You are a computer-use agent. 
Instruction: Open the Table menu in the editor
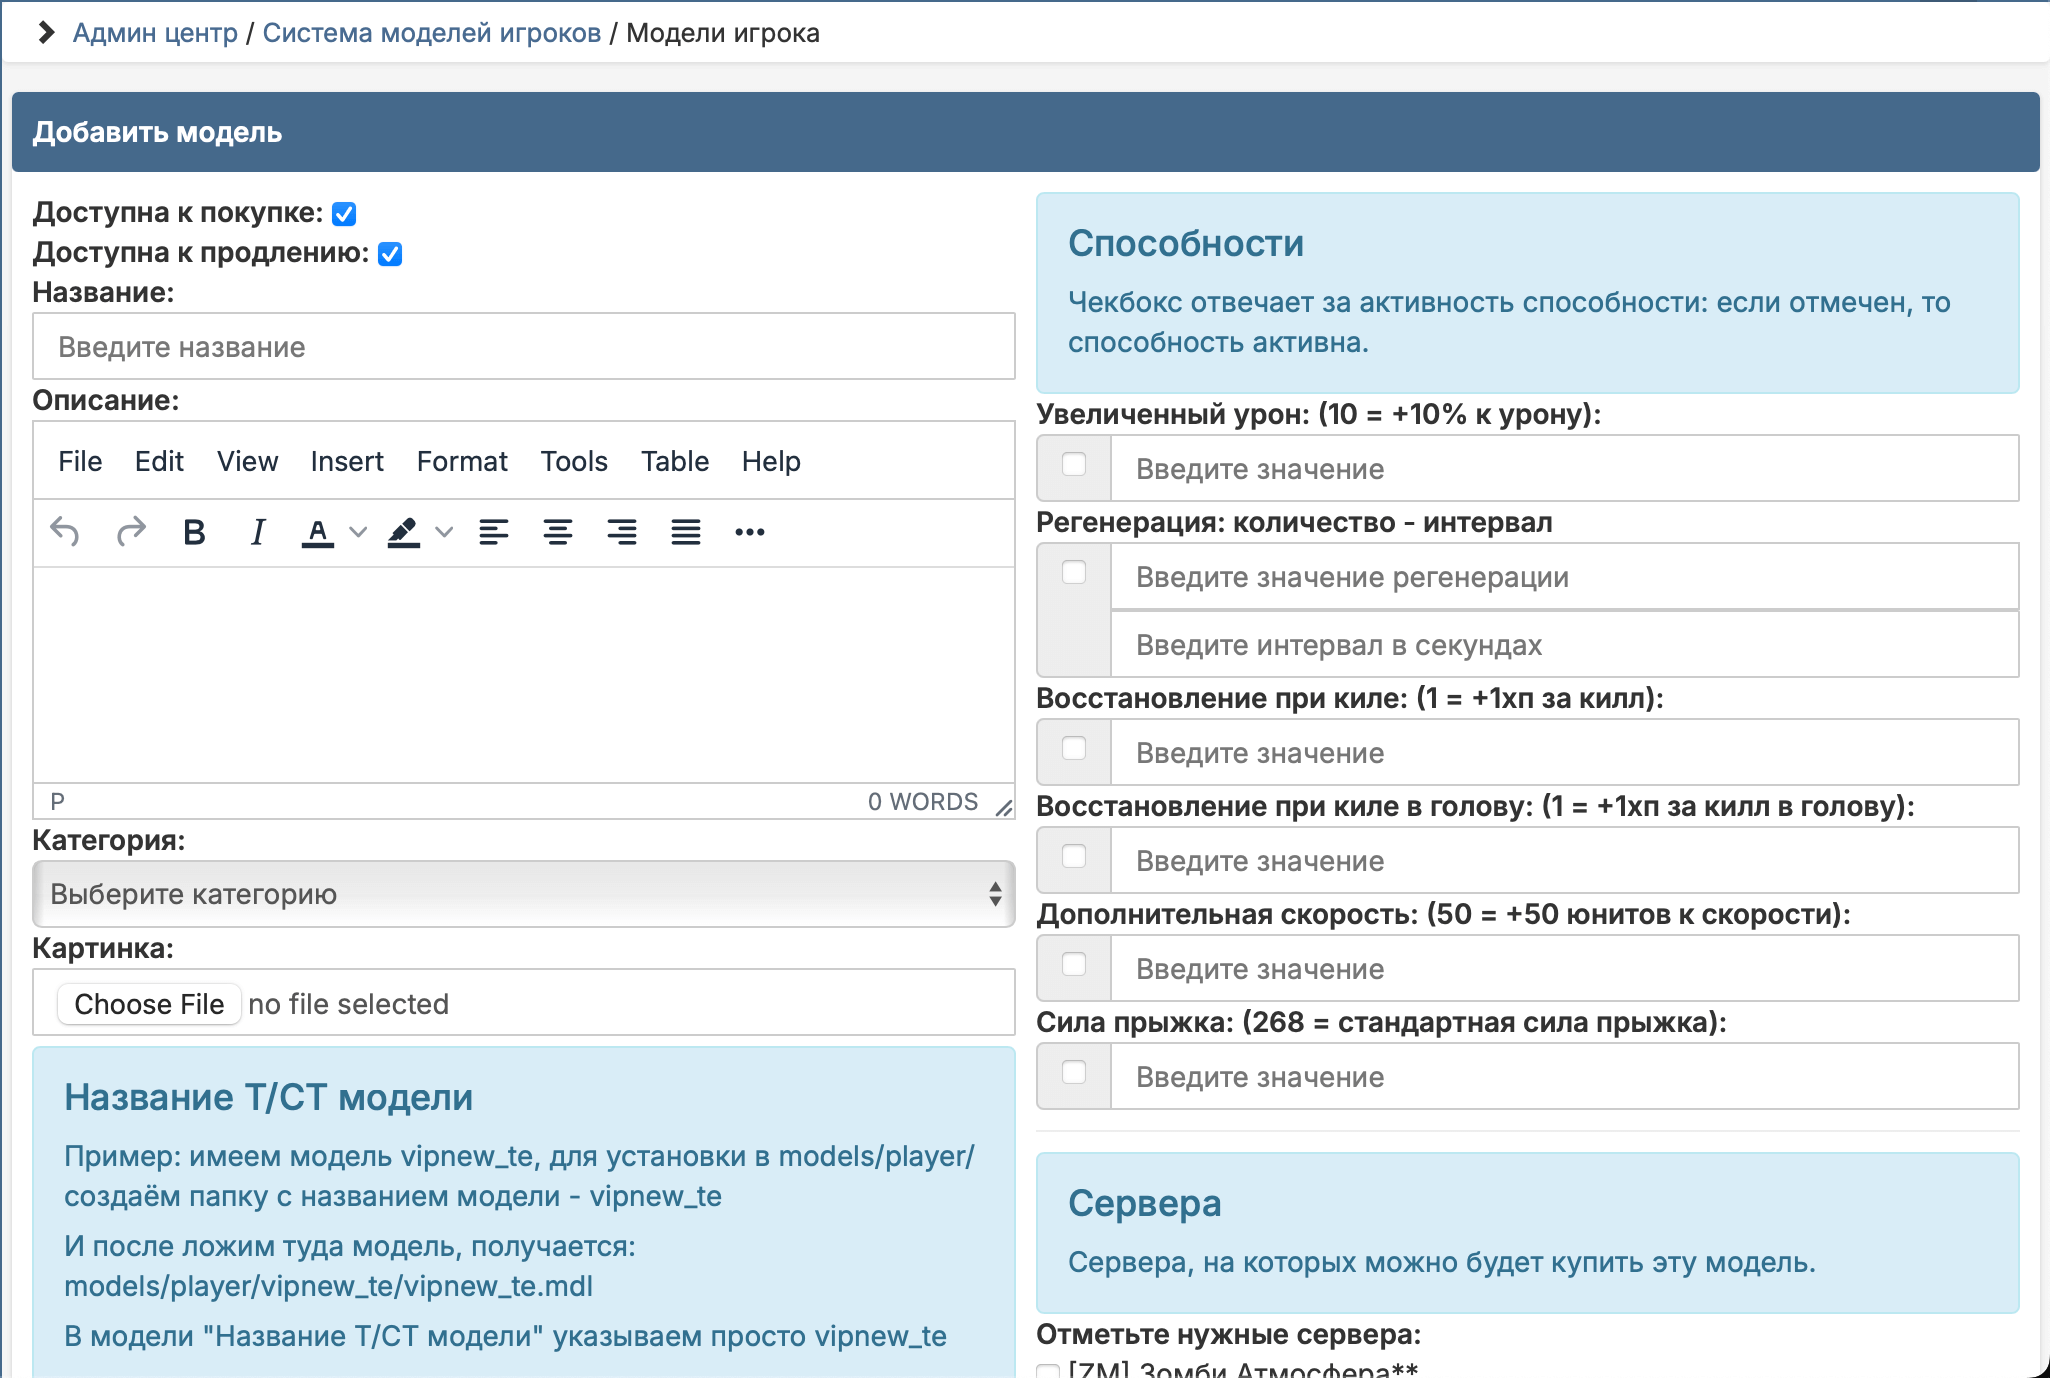[676, 461]
